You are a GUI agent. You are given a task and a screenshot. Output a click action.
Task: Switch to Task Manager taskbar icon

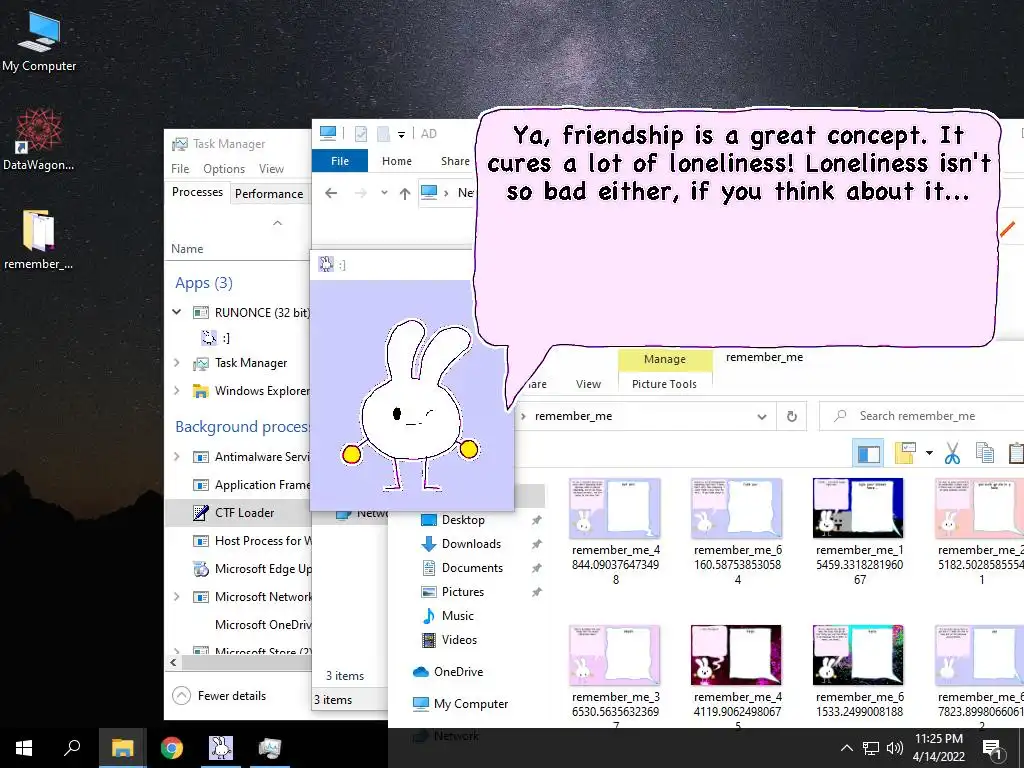270,748
